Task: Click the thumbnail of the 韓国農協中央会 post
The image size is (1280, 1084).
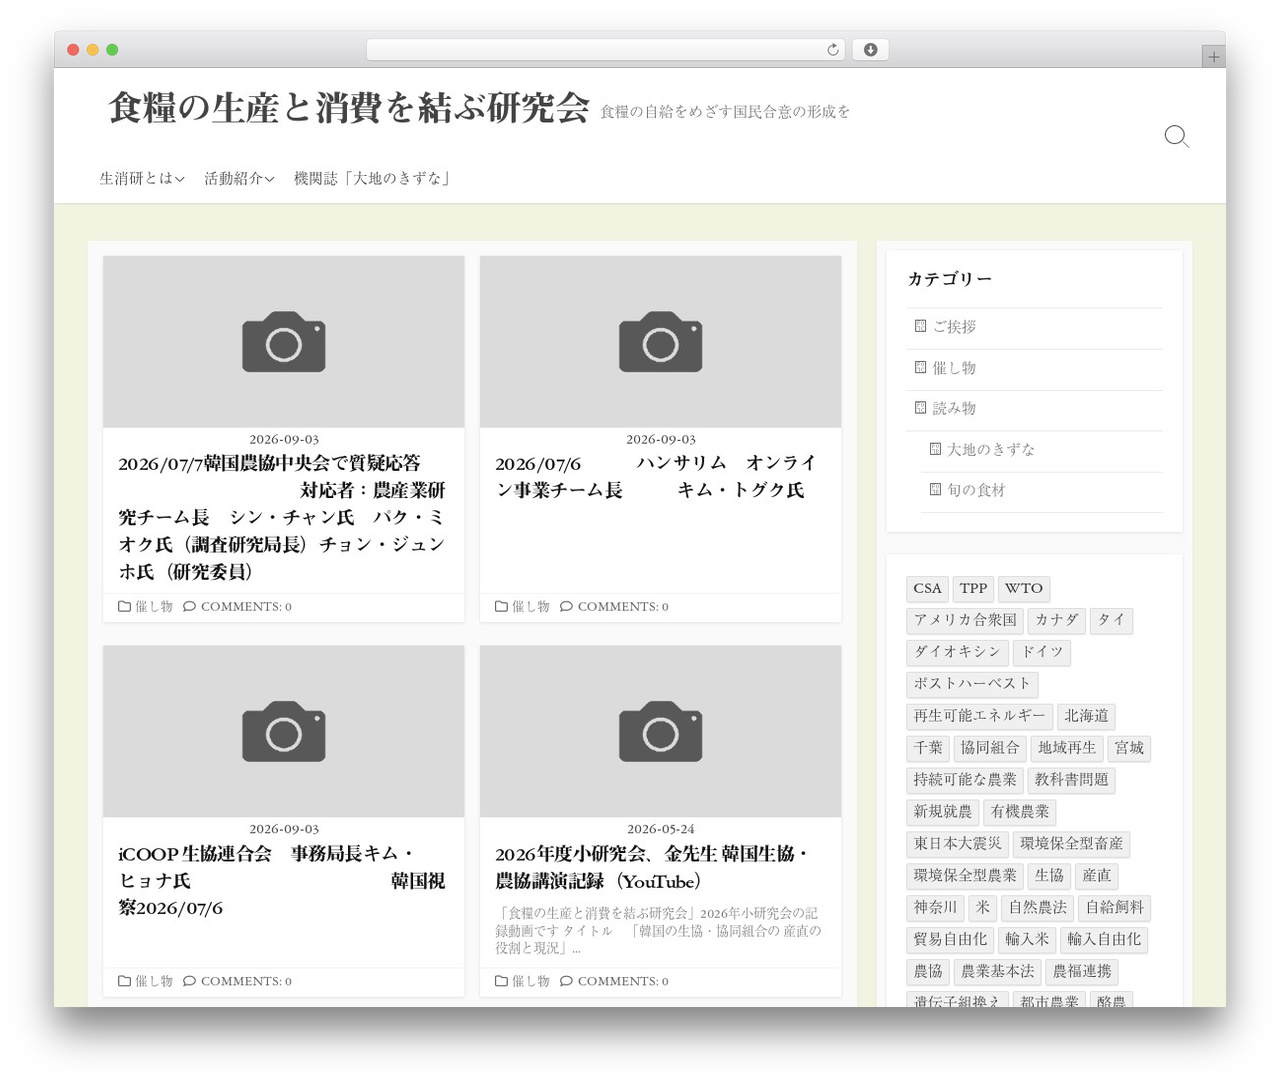Action: 283,342
